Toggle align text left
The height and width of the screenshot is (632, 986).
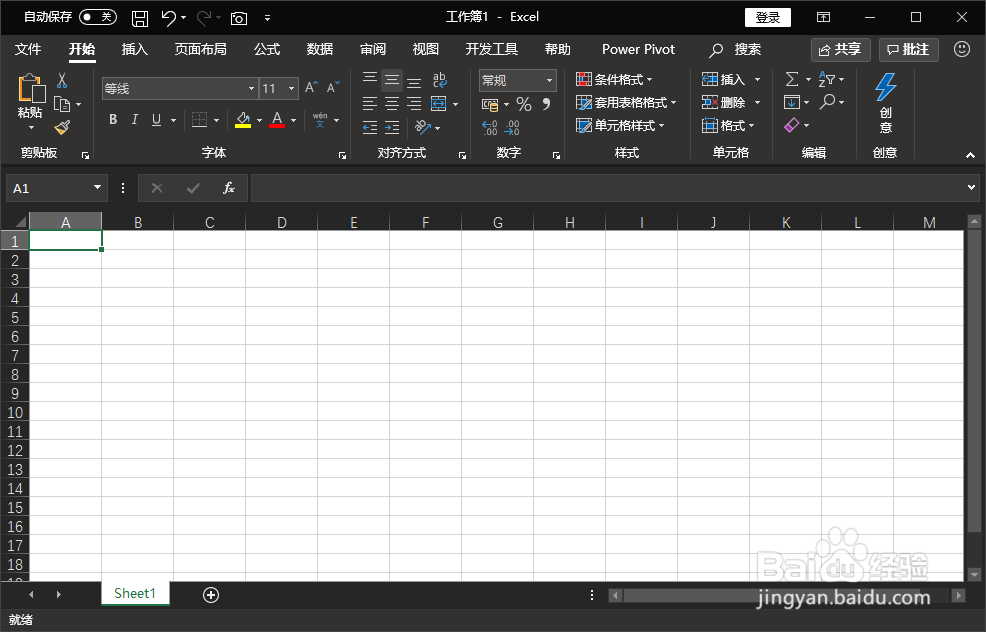coord(370,104)
